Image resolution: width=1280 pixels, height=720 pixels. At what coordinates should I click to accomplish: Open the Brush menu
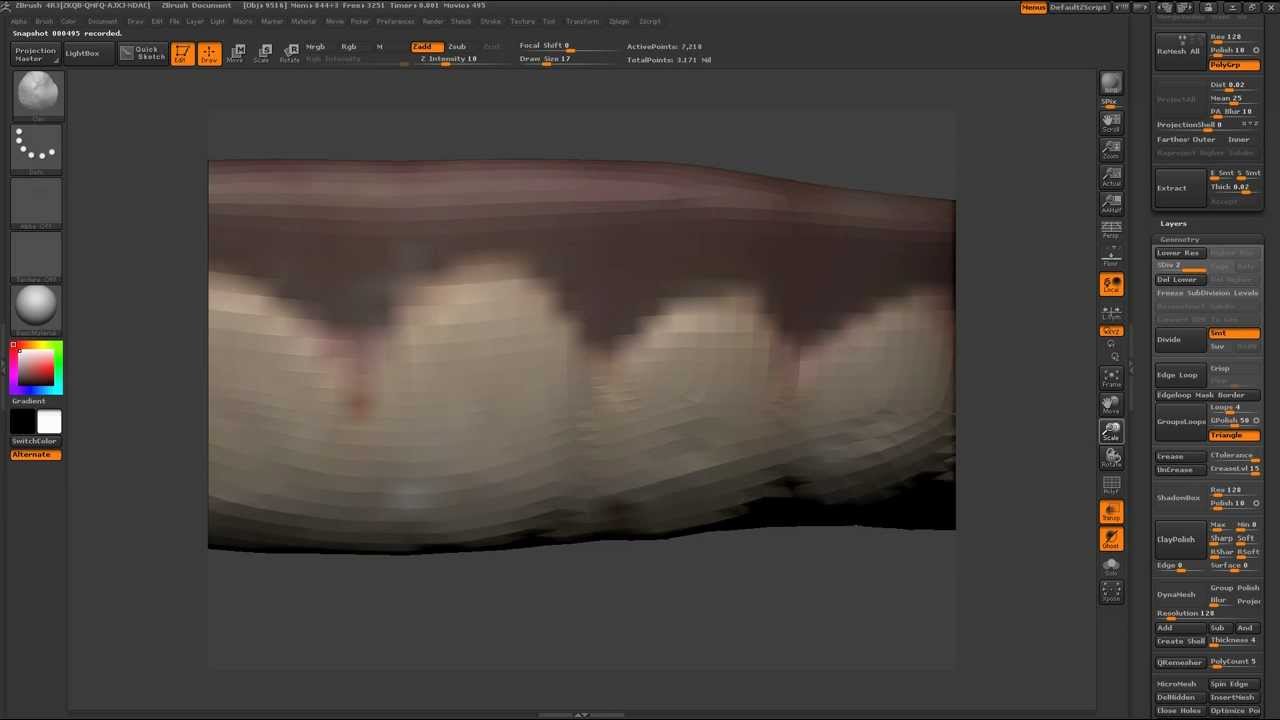(44, 21)
